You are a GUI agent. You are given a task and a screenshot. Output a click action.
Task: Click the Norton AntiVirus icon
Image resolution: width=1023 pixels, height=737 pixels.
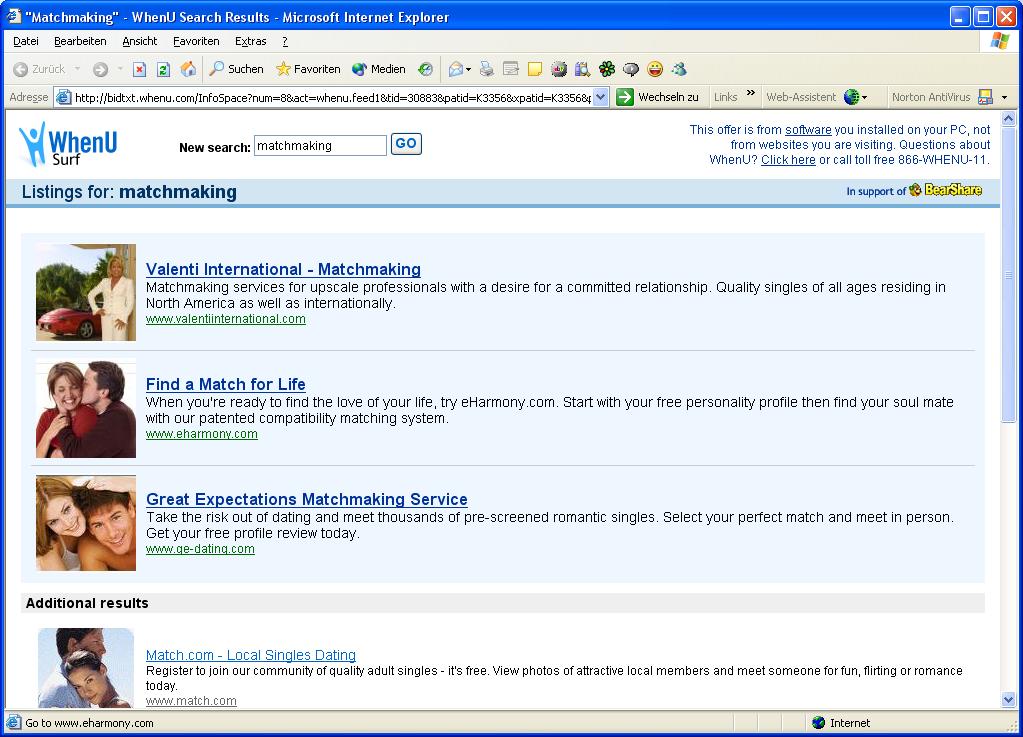985,97
